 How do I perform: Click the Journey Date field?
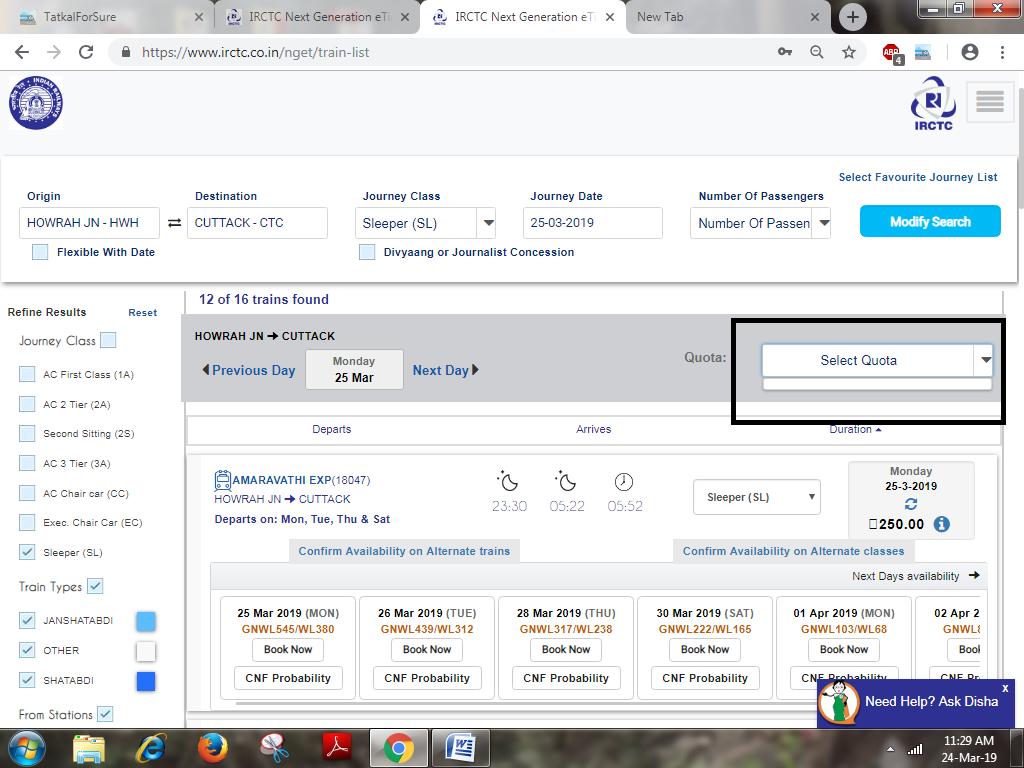(x=593, y=223)
